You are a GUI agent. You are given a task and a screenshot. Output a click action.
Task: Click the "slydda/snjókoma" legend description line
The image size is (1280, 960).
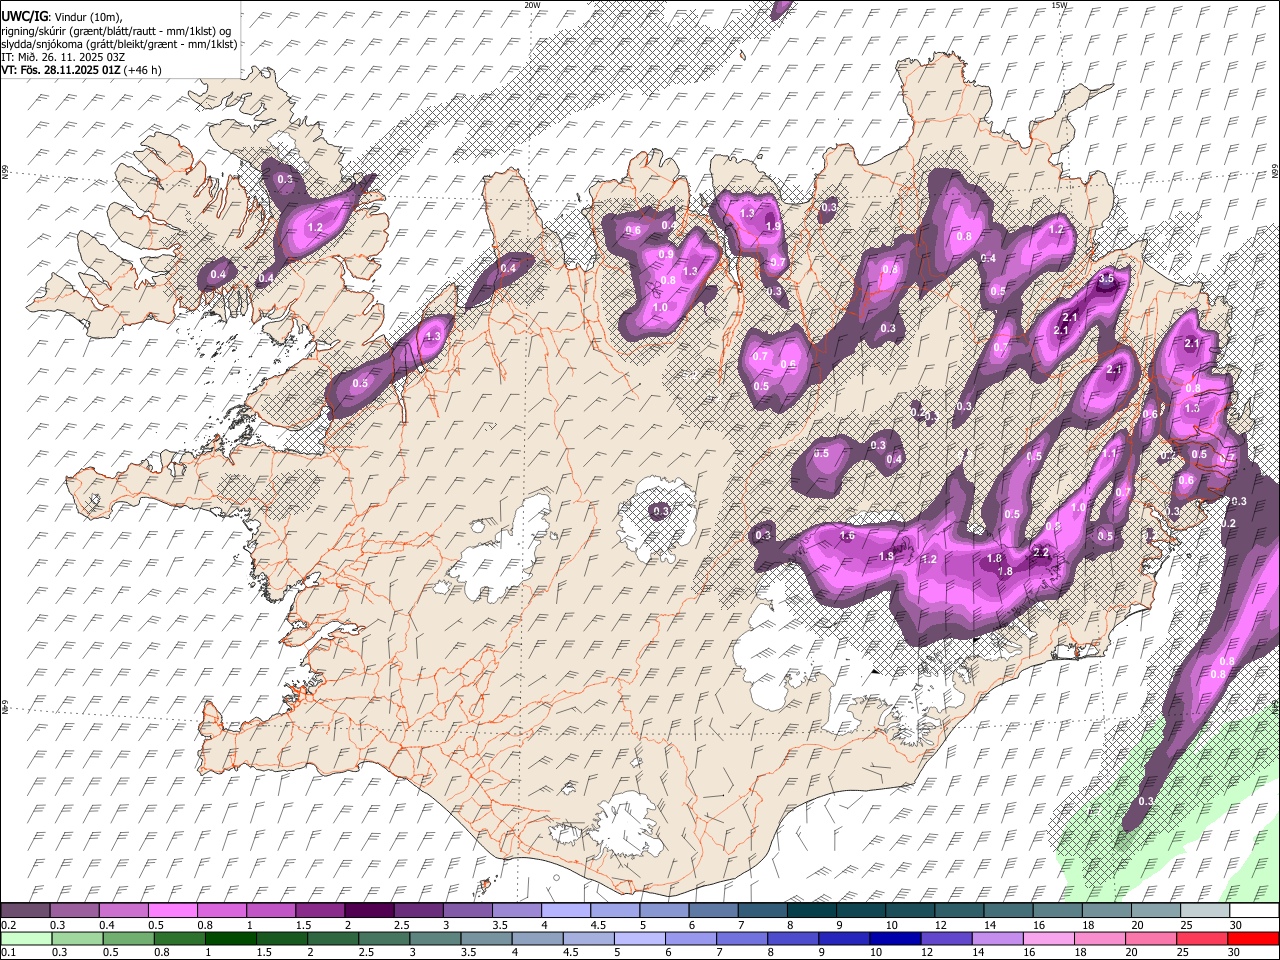[119, 44]
